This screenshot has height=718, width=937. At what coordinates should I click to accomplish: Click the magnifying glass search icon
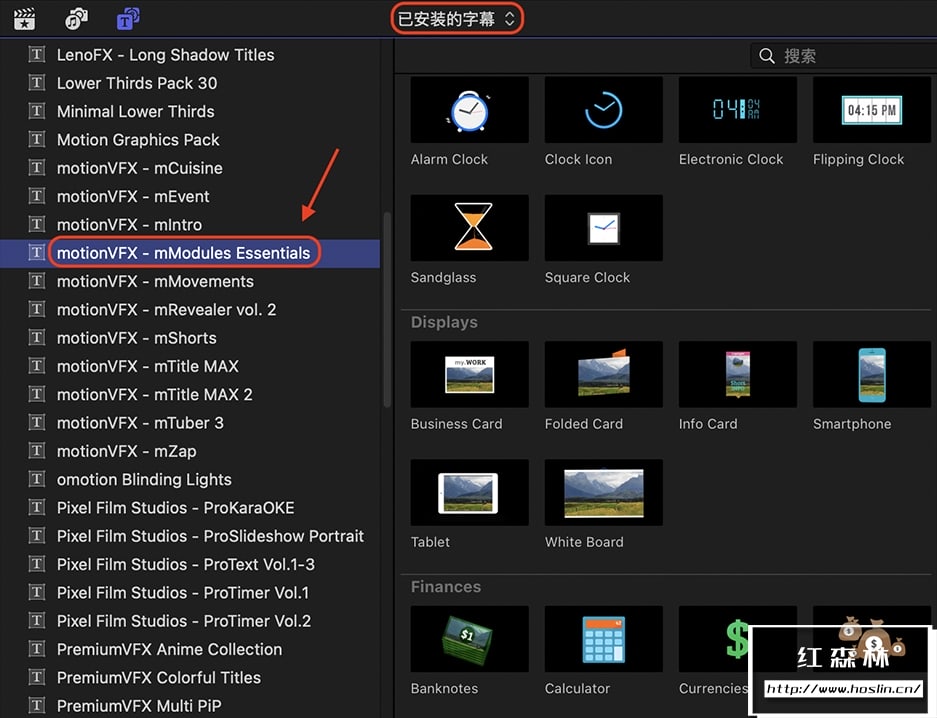pyautogui.click(x=767, y=56)
